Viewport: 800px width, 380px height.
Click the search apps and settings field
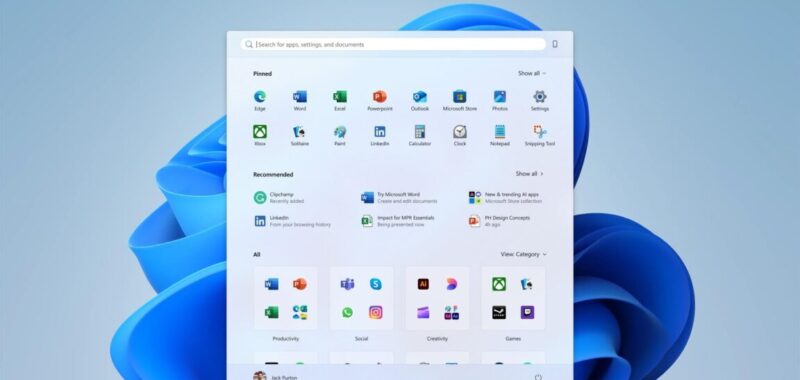pos(393,44)
